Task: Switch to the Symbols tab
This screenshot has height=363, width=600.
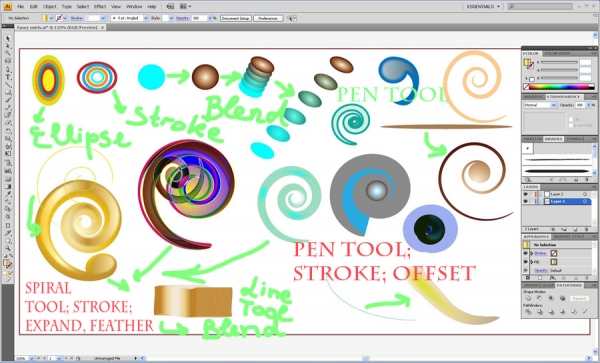Action: (x=575, y=138)
